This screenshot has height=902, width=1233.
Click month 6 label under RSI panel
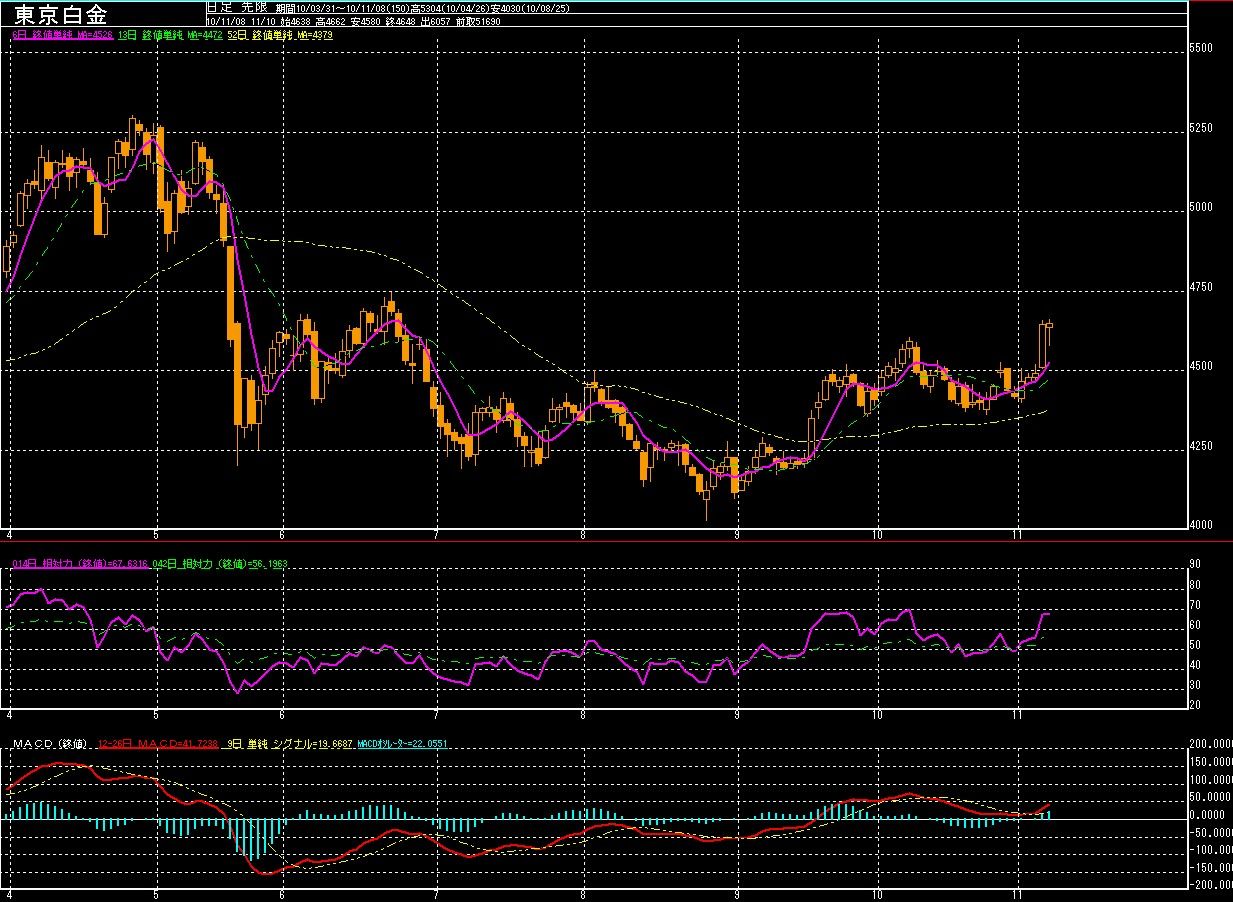[x=283, y=715]
